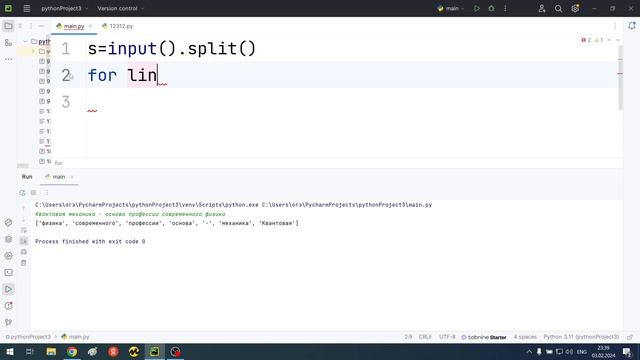640x360 pixels.
Task: Click the 'for' breadcrumb below the editor
Action: [58, 163]
